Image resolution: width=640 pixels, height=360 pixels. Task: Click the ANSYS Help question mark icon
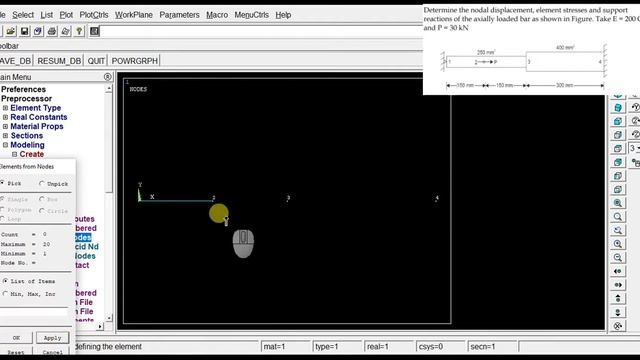(x=79, y=31)
